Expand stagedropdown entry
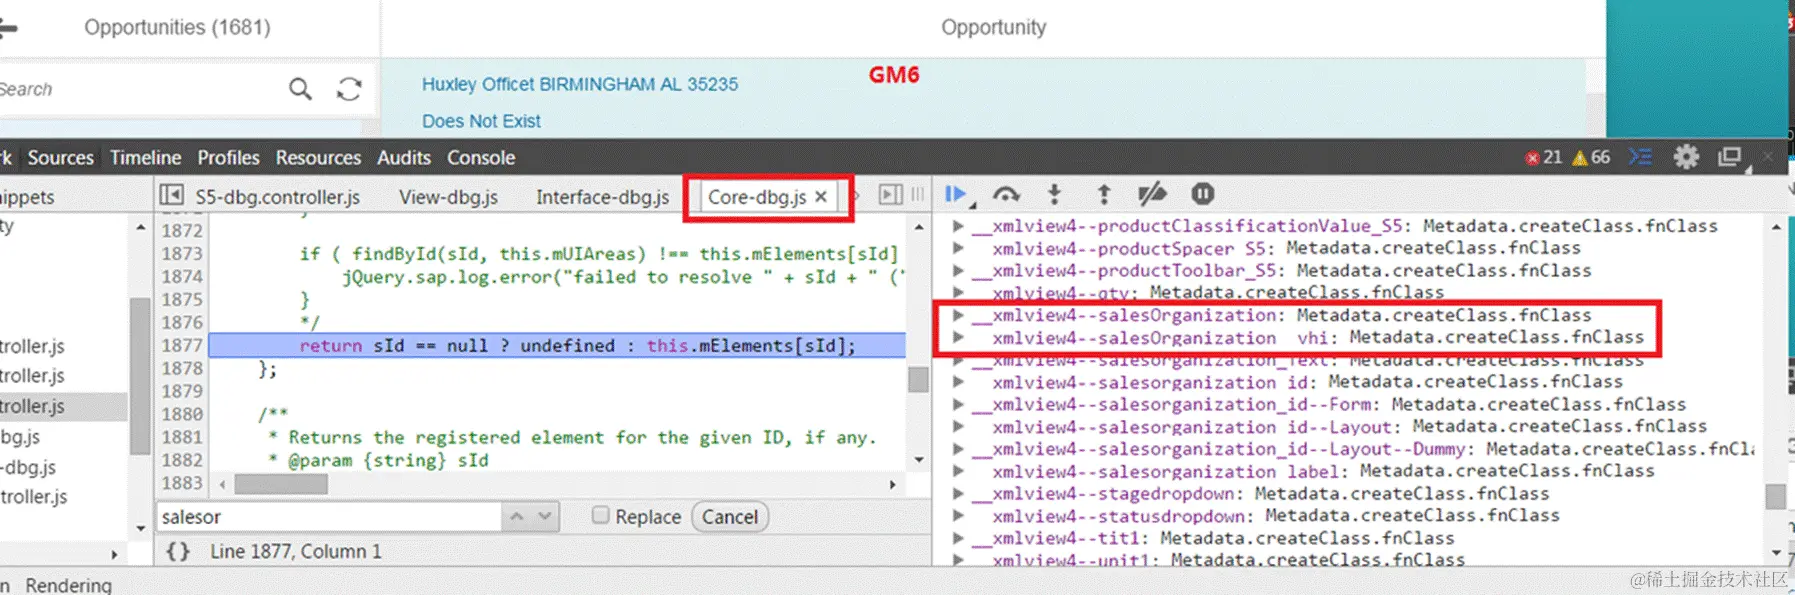The width and height of the screenshot is (1795, 595). click(x=958, y=493)
